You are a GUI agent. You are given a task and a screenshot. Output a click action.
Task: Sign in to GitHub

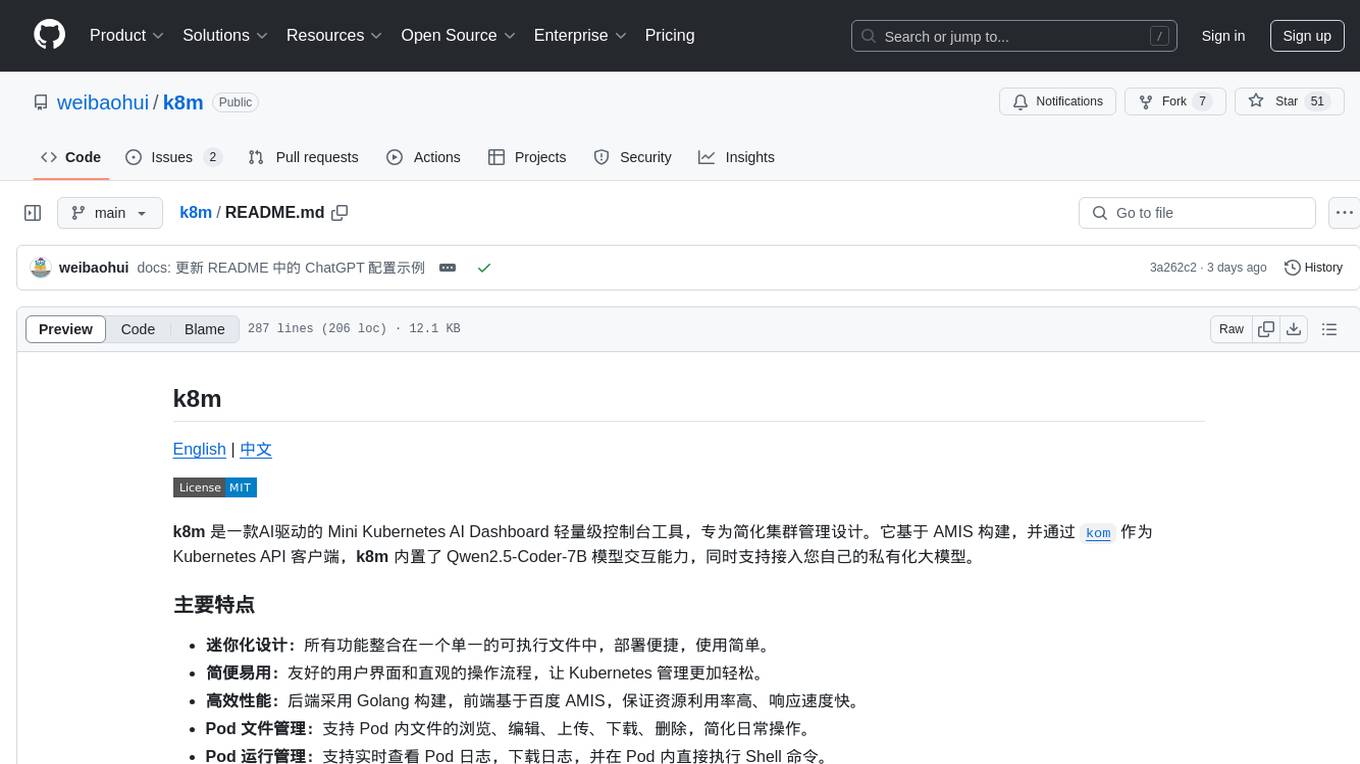[x=1223, y=36]
